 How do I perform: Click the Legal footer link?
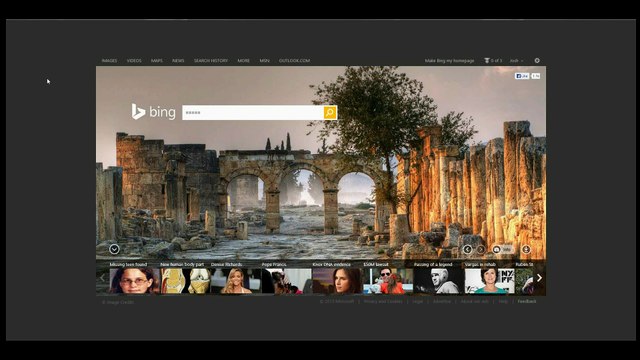[x=418, y=302]
